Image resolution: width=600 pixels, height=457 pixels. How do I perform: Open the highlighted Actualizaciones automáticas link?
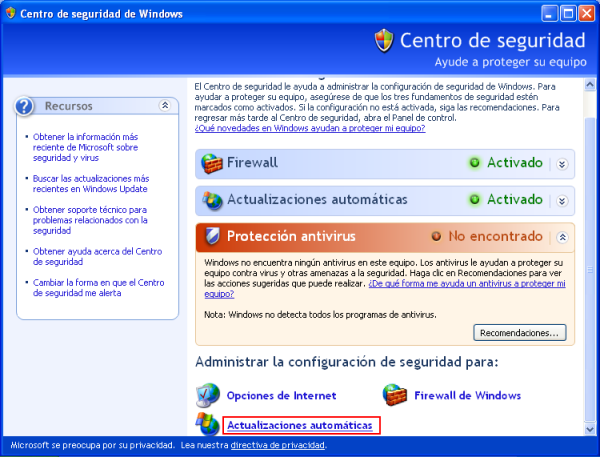tap(300, 426)
